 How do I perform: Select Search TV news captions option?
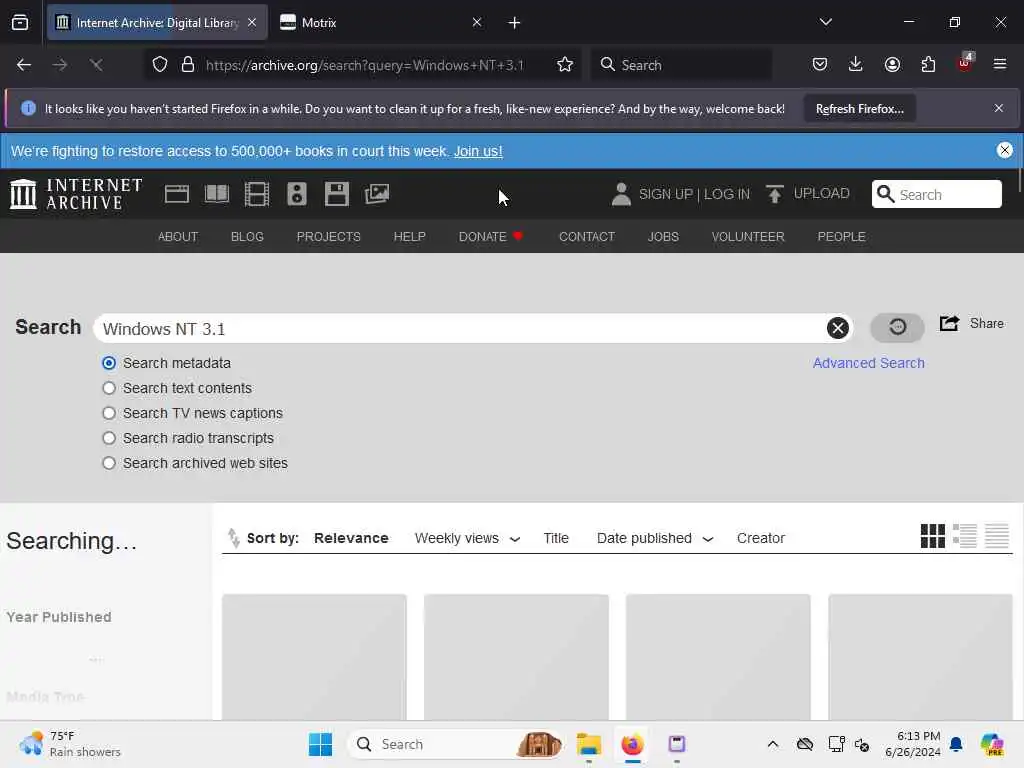pos(109,413)
